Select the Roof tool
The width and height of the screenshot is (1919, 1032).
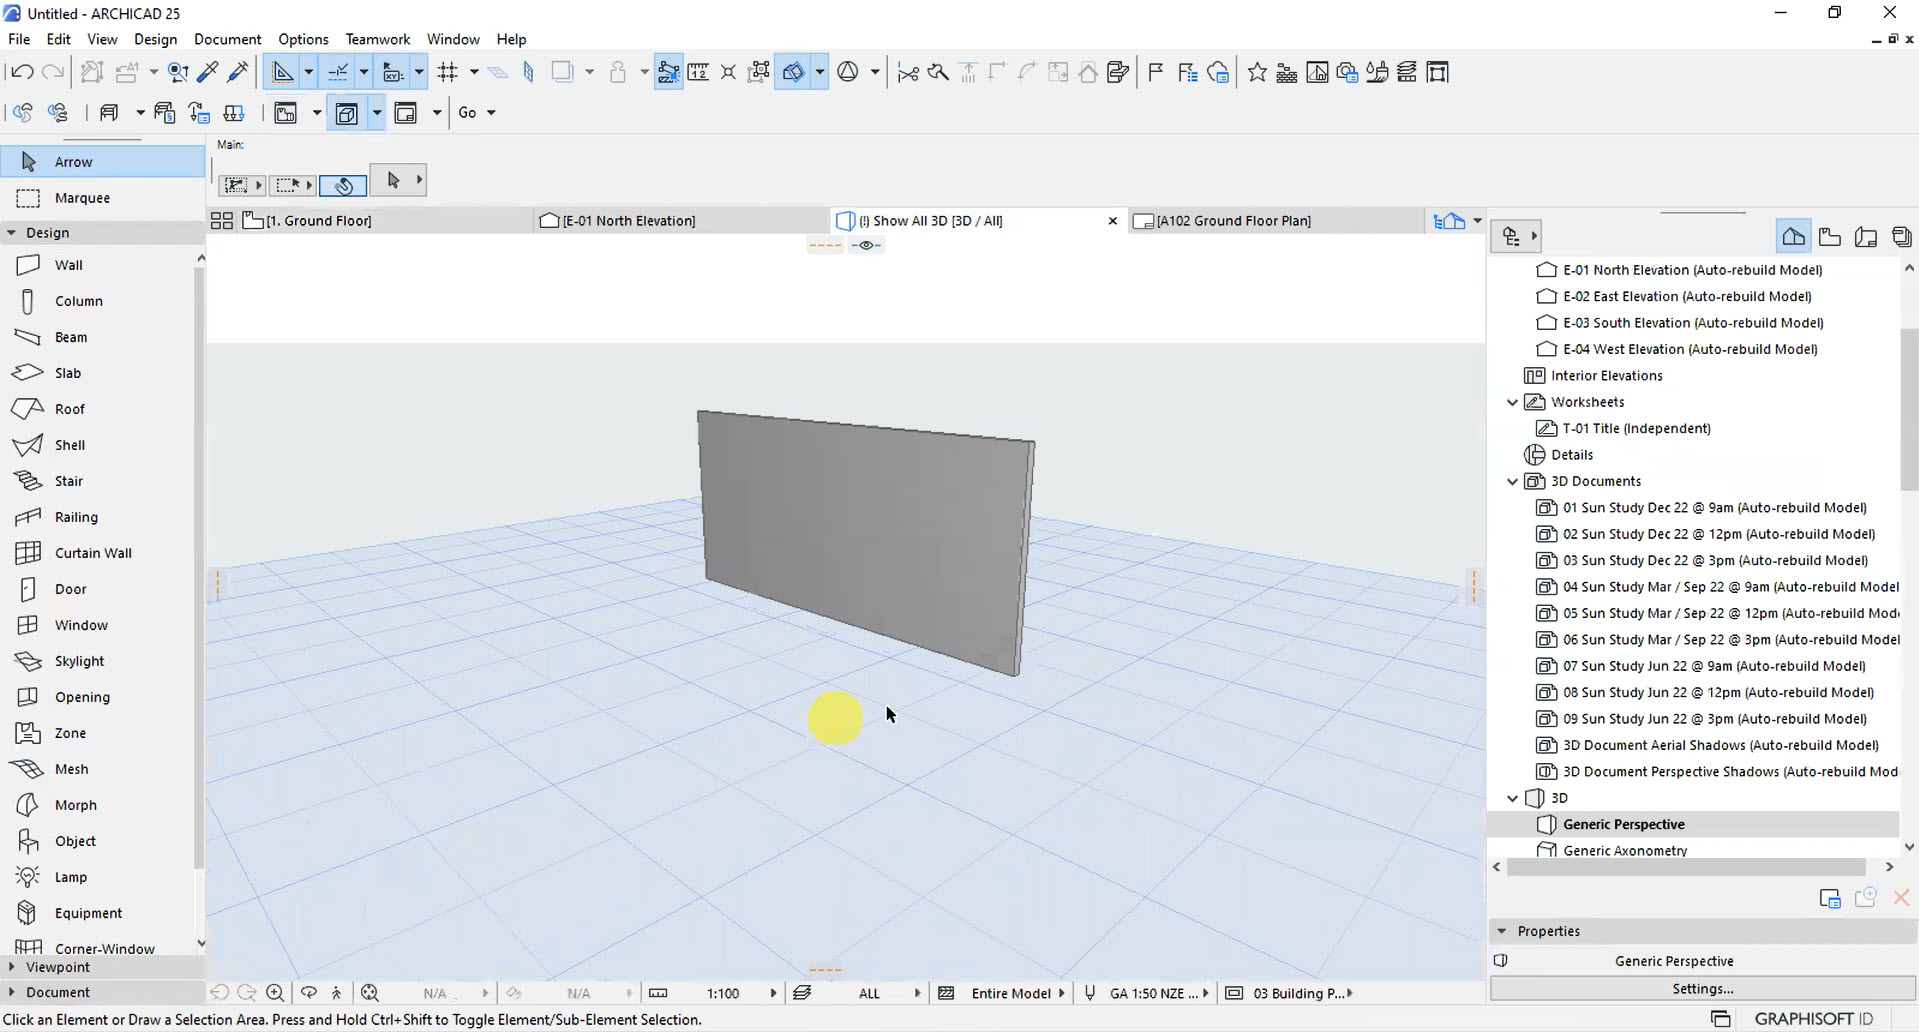[69, 409]
